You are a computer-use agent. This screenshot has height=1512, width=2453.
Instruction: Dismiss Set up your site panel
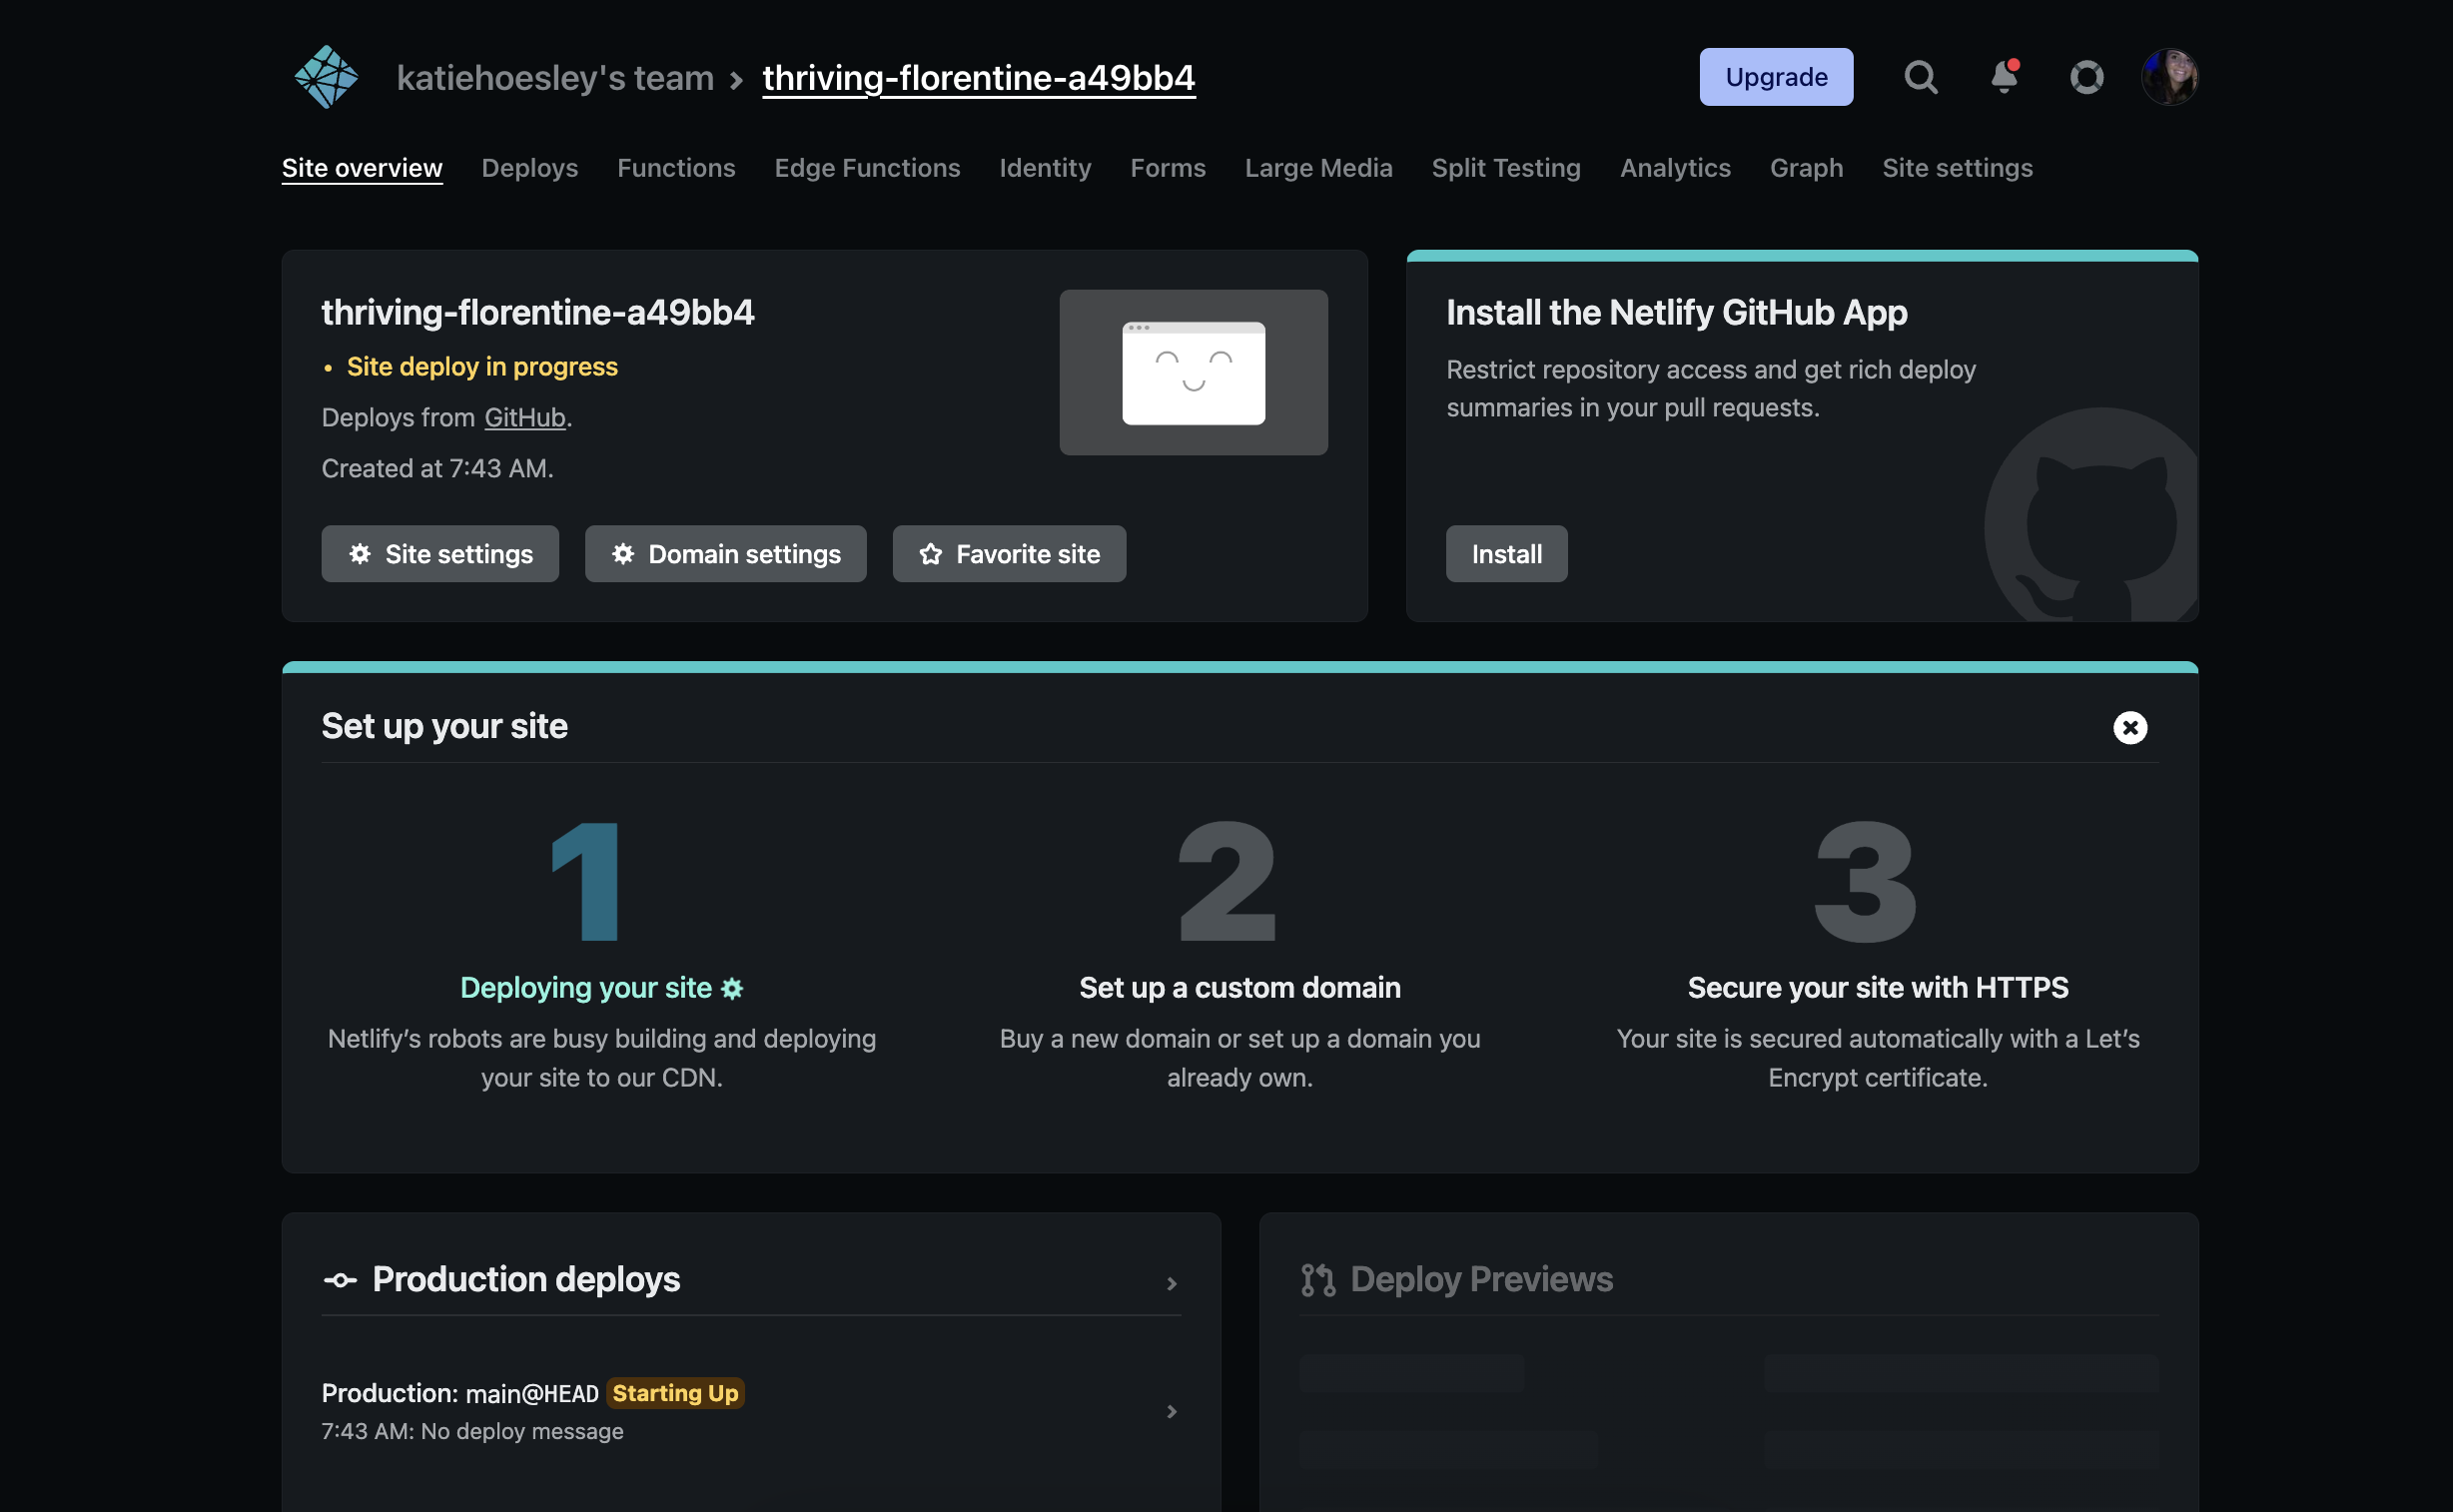point(2130,727)
